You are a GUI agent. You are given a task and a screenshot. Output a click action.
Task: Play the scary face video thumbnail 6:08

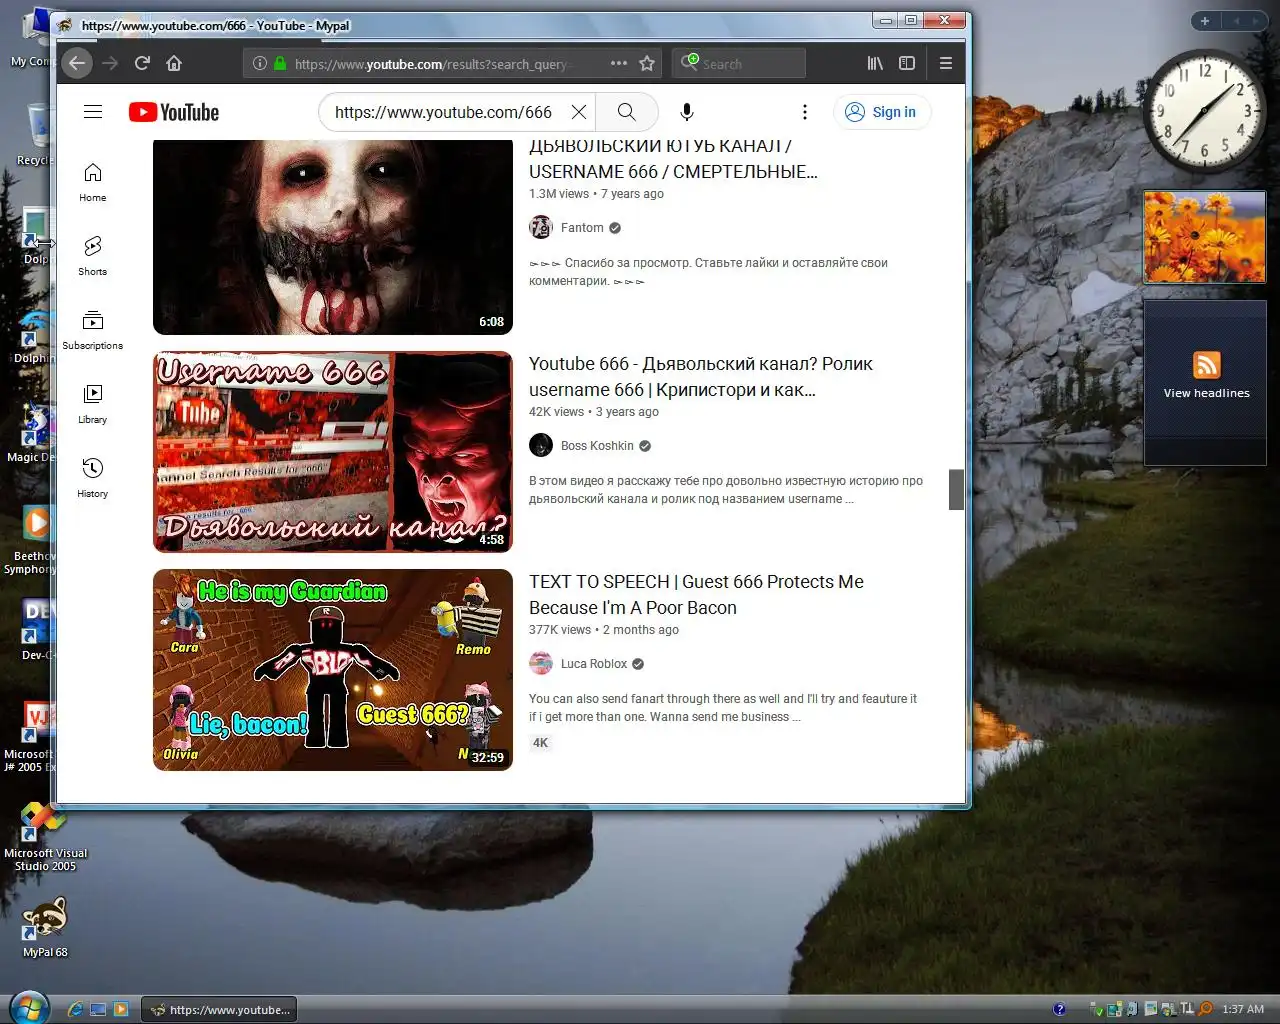[x=333, y=237]
